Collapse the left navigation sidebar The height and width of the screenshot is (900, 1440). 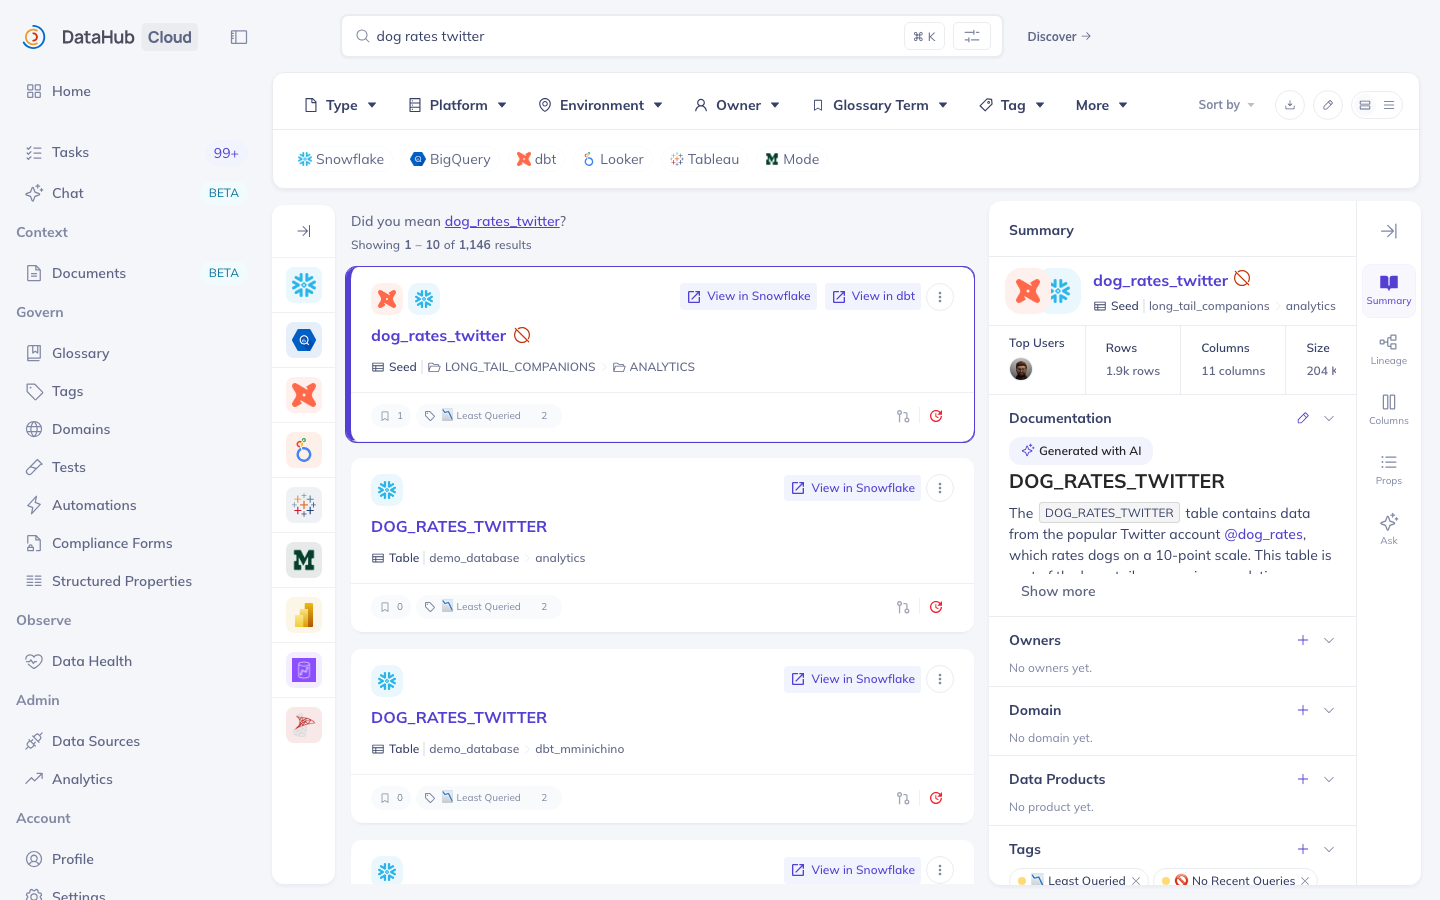pyautogui.click(x=239, y=37)
